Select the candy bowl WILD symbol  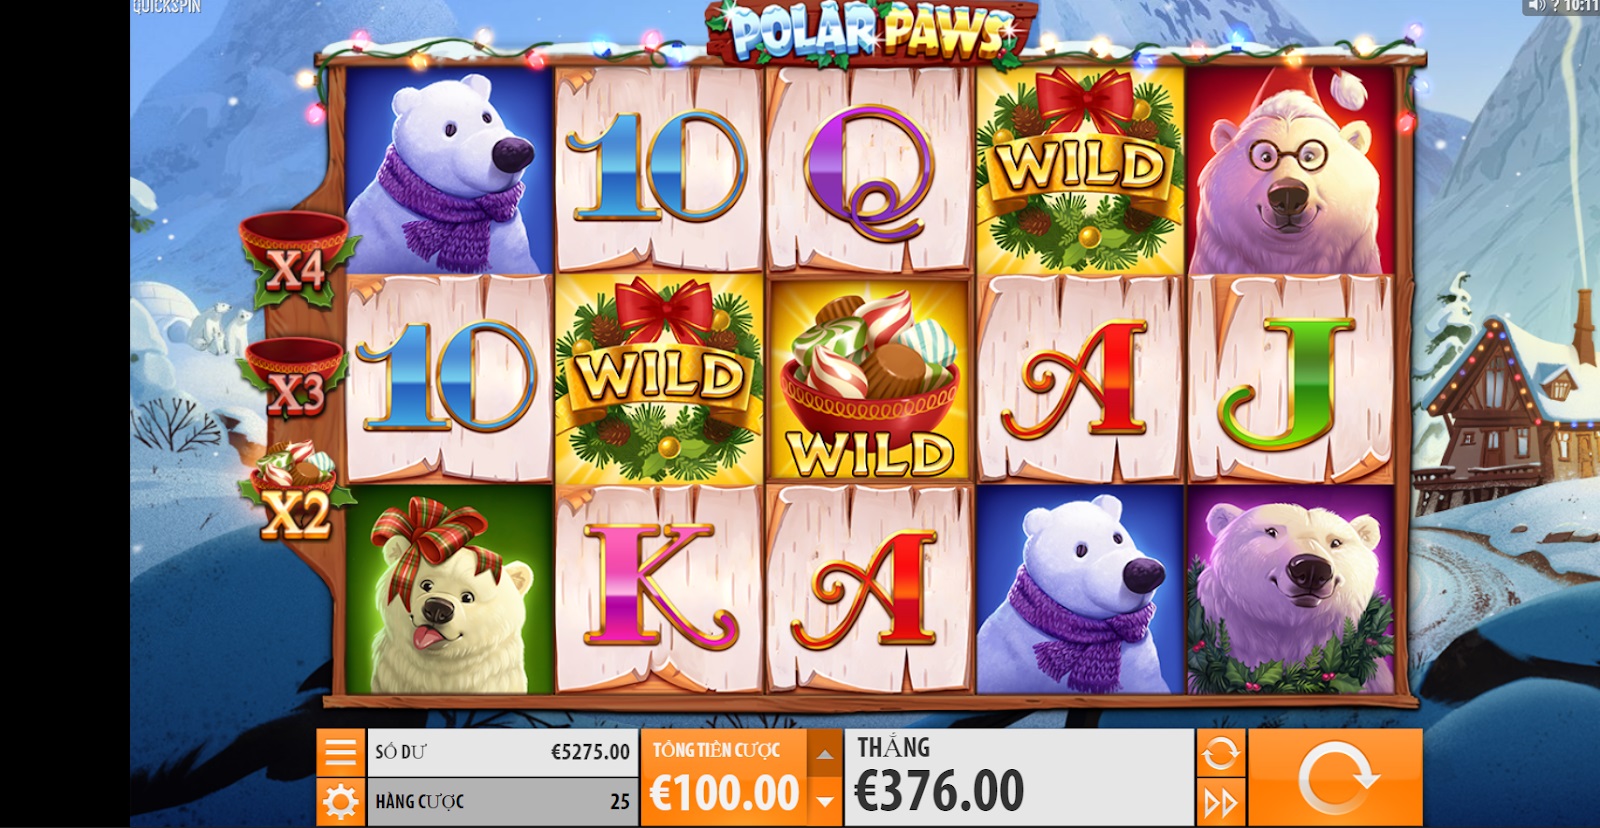pyautogui.click(x=869, y=380)
